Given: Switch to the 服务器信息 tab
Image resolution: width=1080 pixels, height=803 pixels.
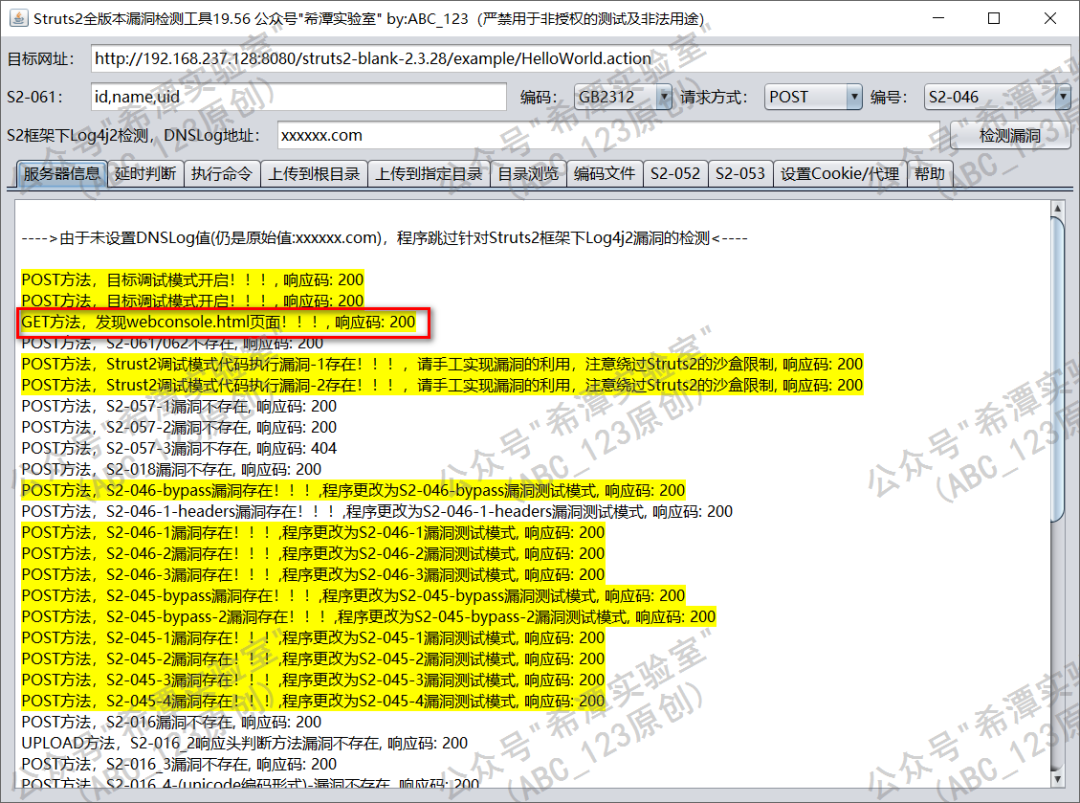Looking at the screenshot, I should coord(61,174).
